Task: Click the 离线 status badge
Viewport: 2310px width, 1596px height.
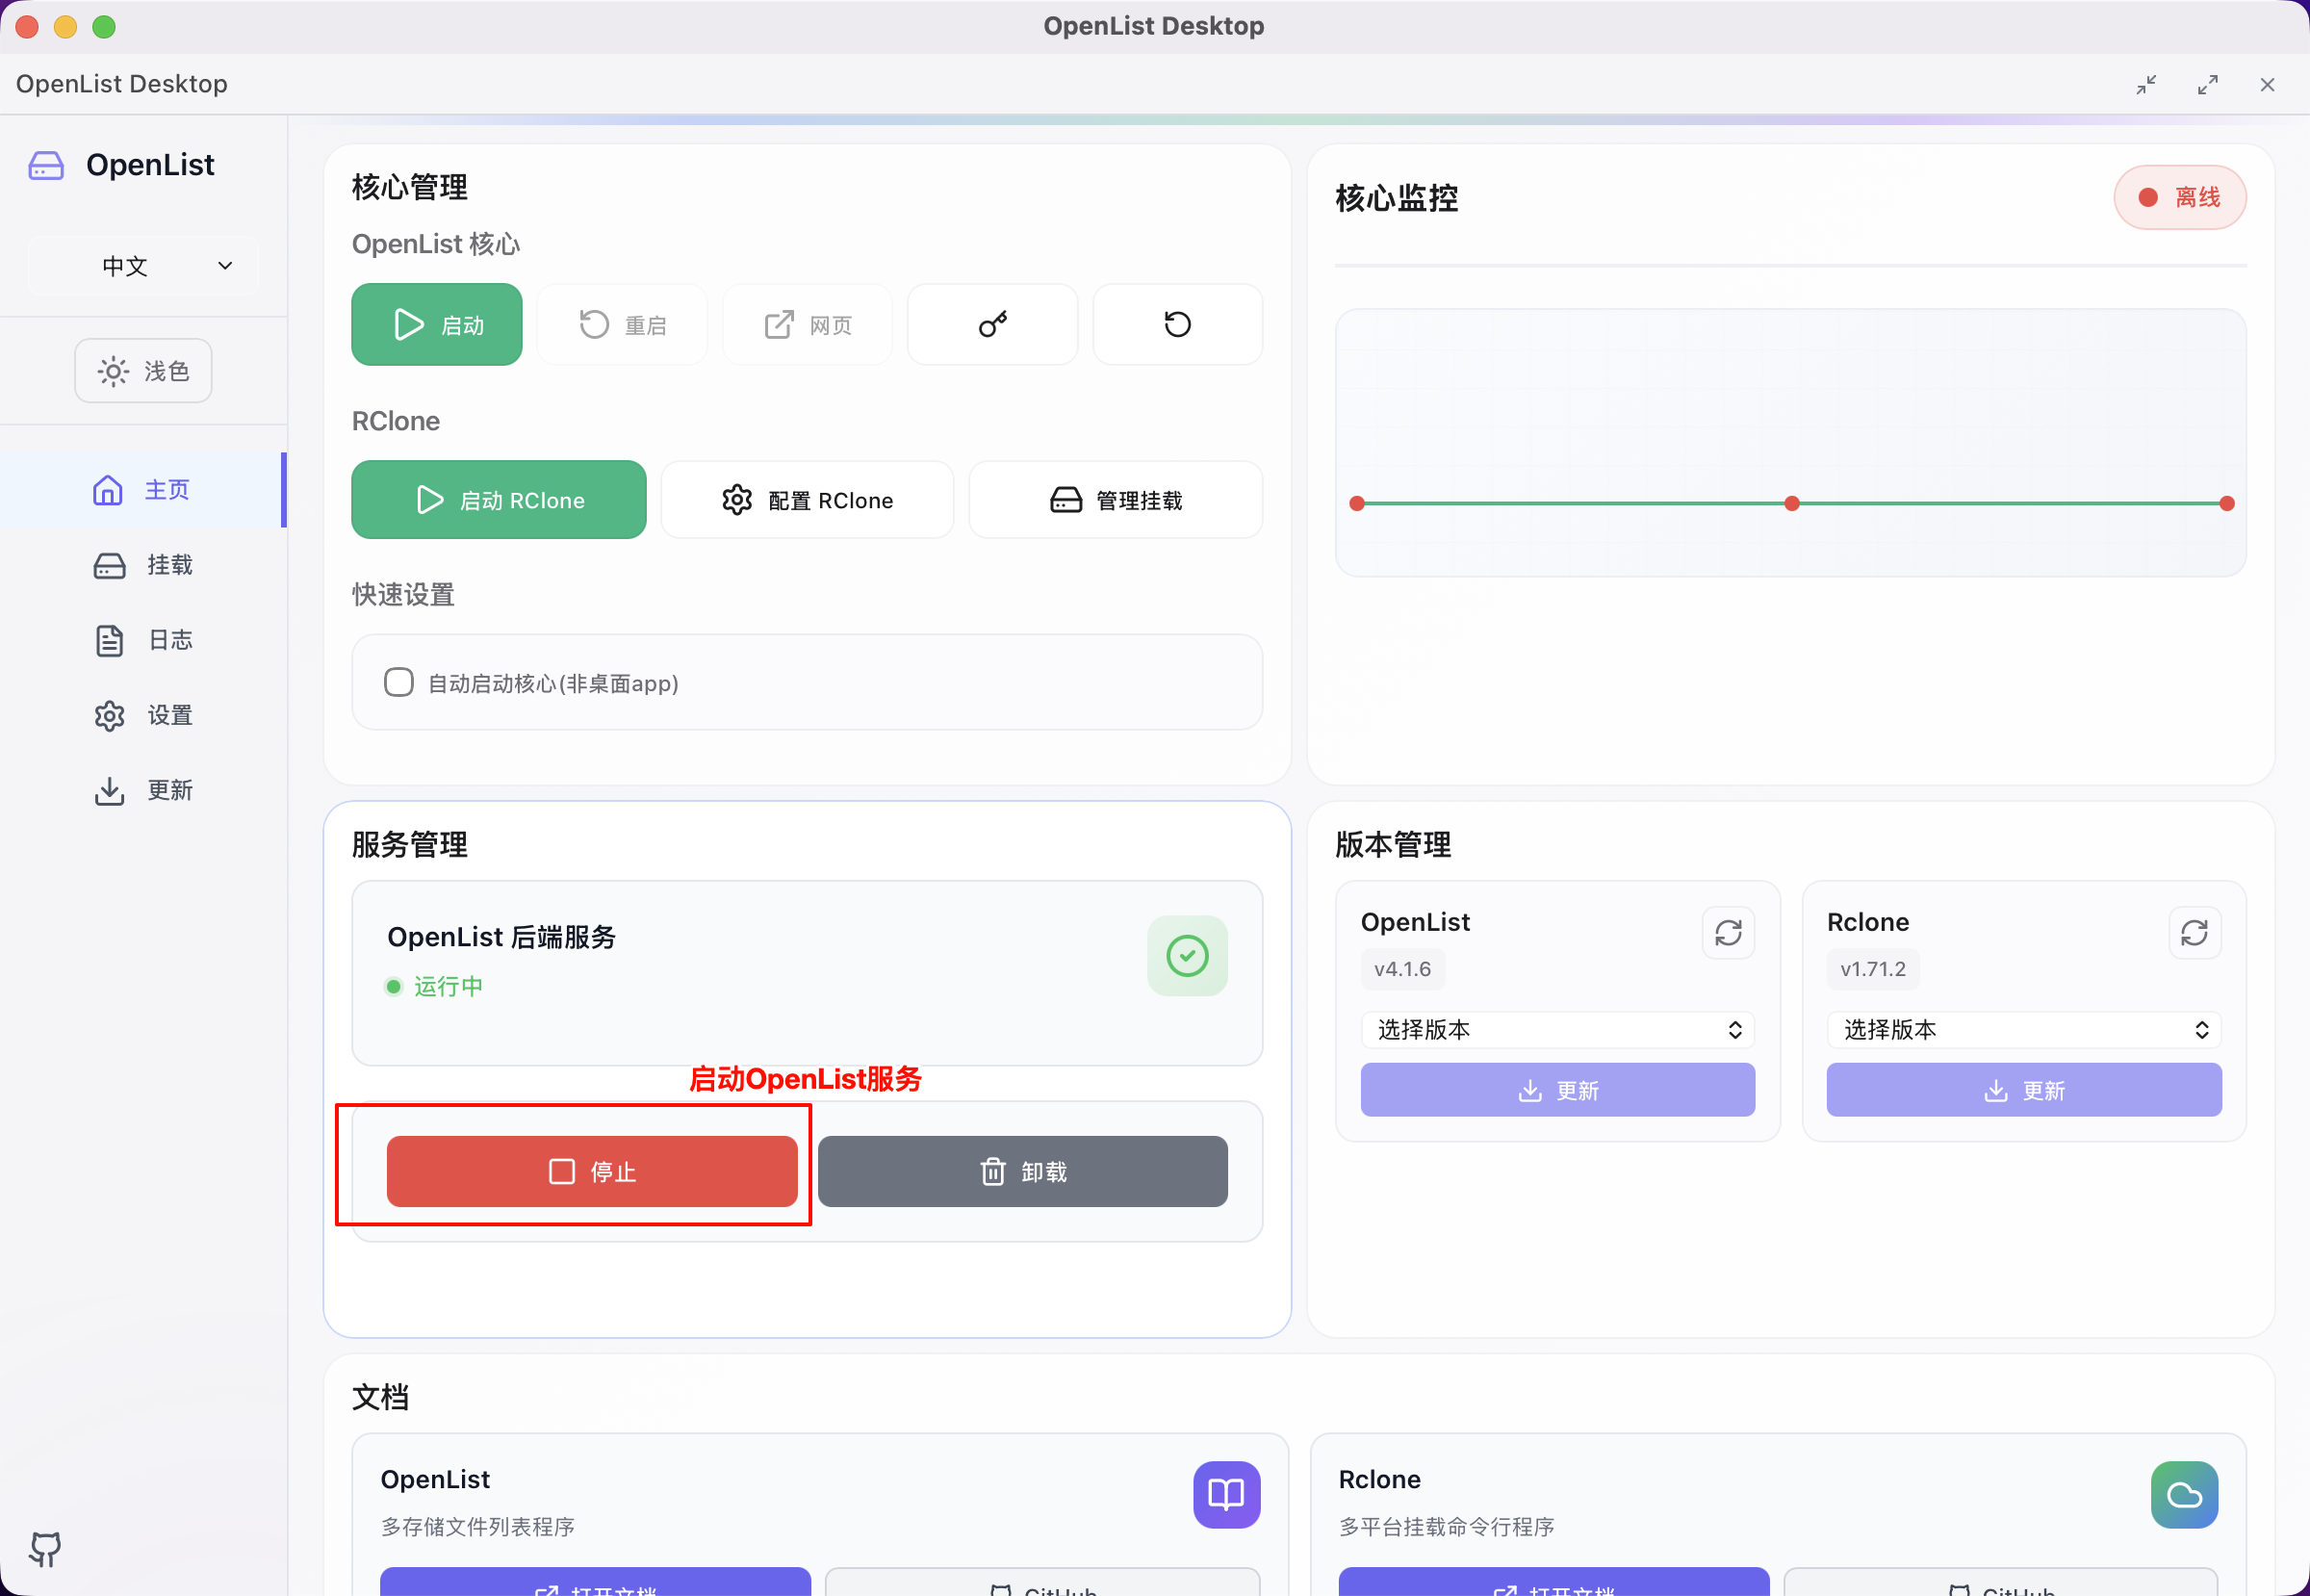Action: (x=2180, y=197)
